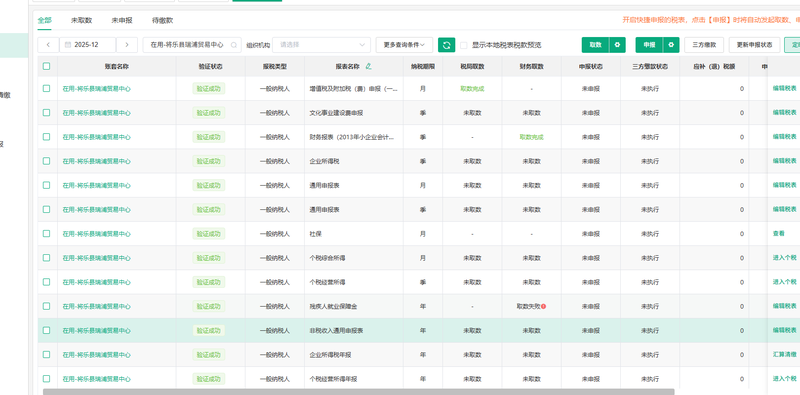This screenshot has height=395, width=800.
Task: Click report name 个税经营所得年报
Action: [334, 379]
